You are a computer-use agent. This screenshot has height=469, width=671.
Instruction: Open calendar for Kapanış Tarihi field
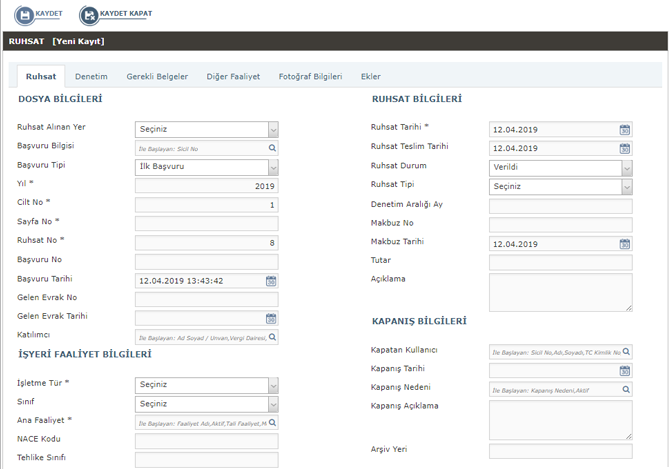[625, 370]
